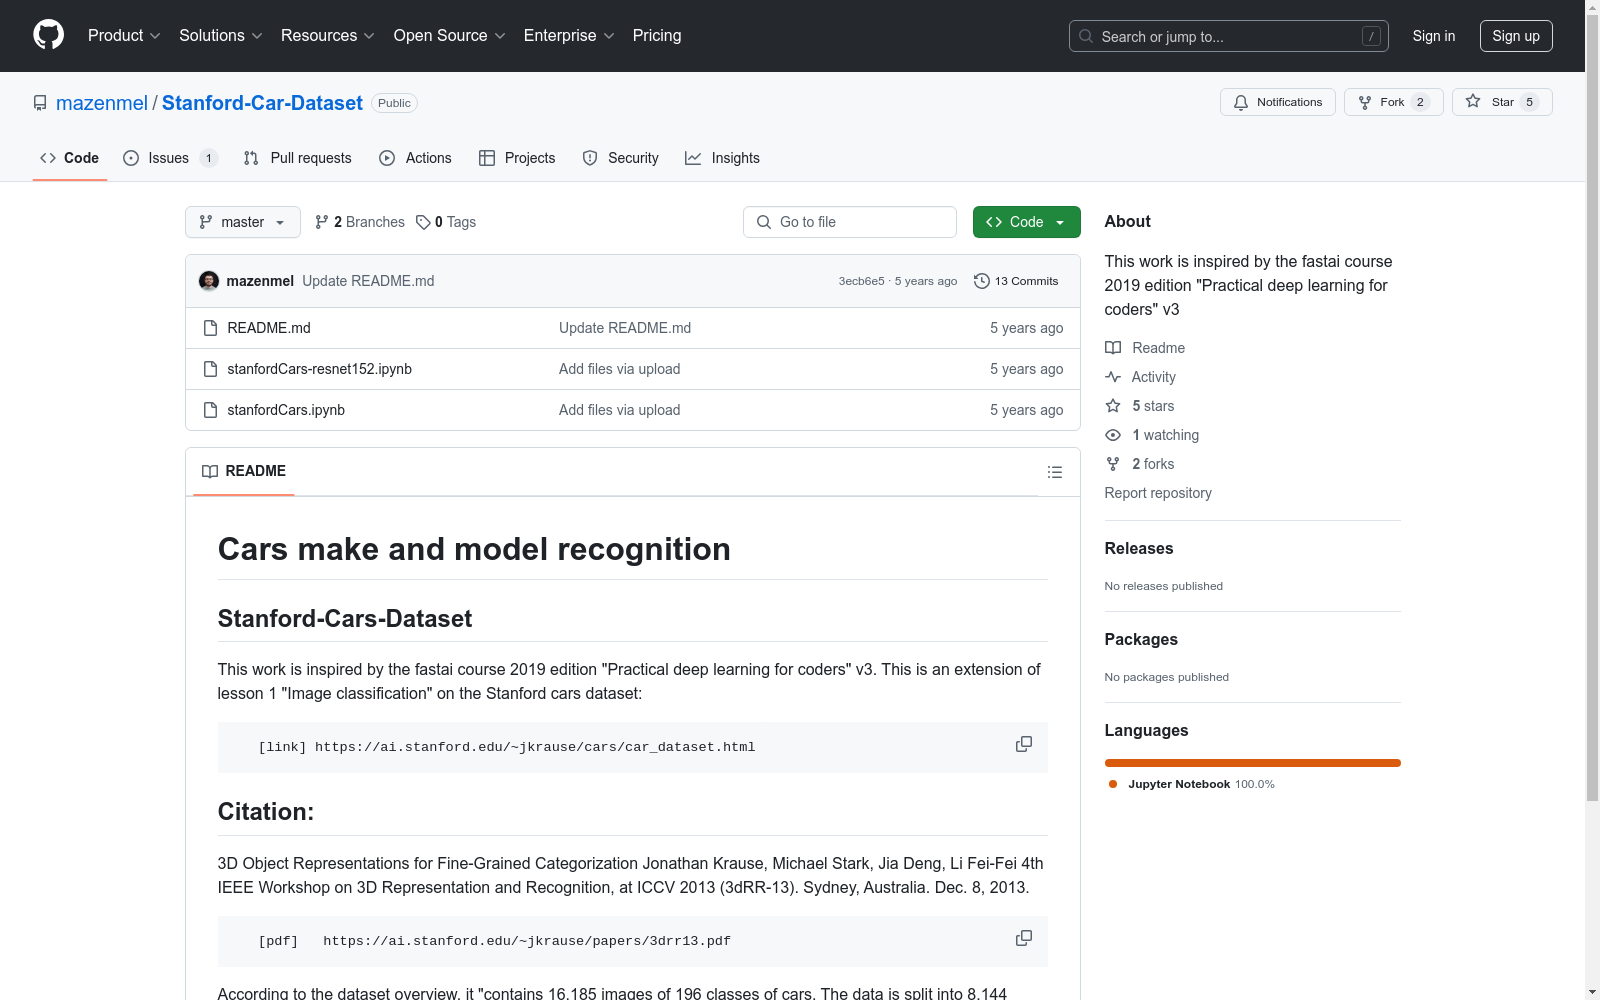The height and width of the screenshot is (1000, 1600).
Task: Switch to the Issues tab
Action: tap(169, 158)
